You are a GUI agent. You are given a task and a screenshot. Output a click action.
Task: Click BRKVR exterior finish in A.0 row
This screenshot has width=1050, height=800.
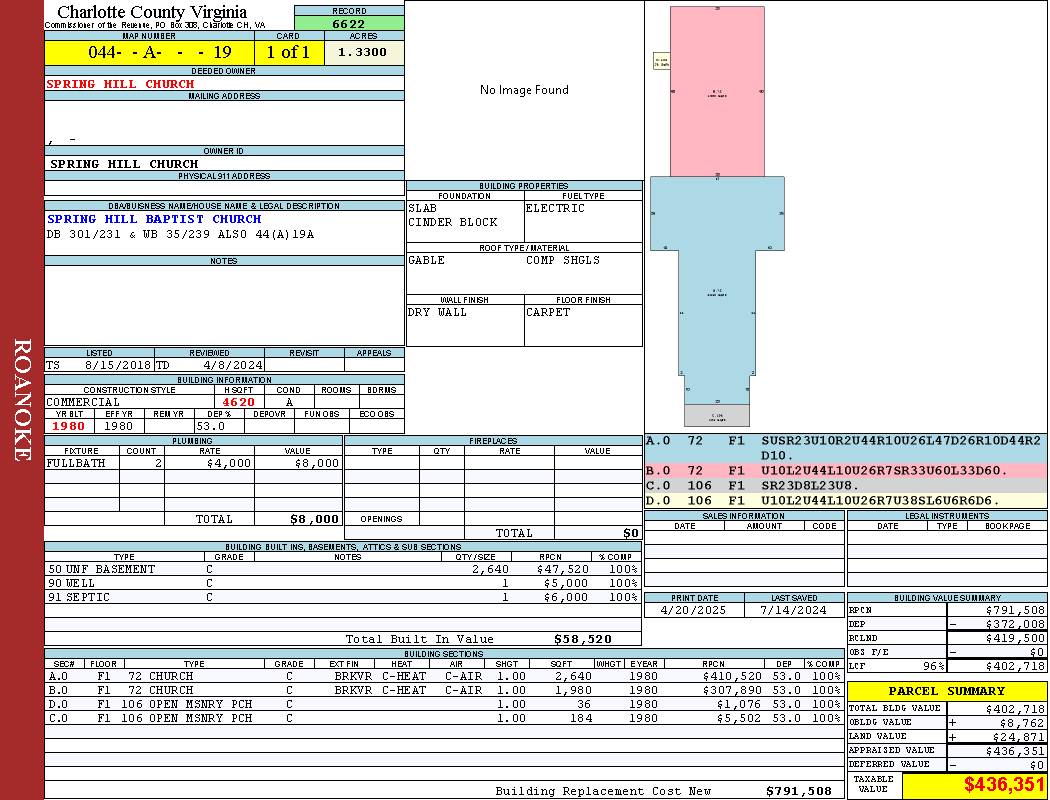pyautogui.click(x=353, y=676)
